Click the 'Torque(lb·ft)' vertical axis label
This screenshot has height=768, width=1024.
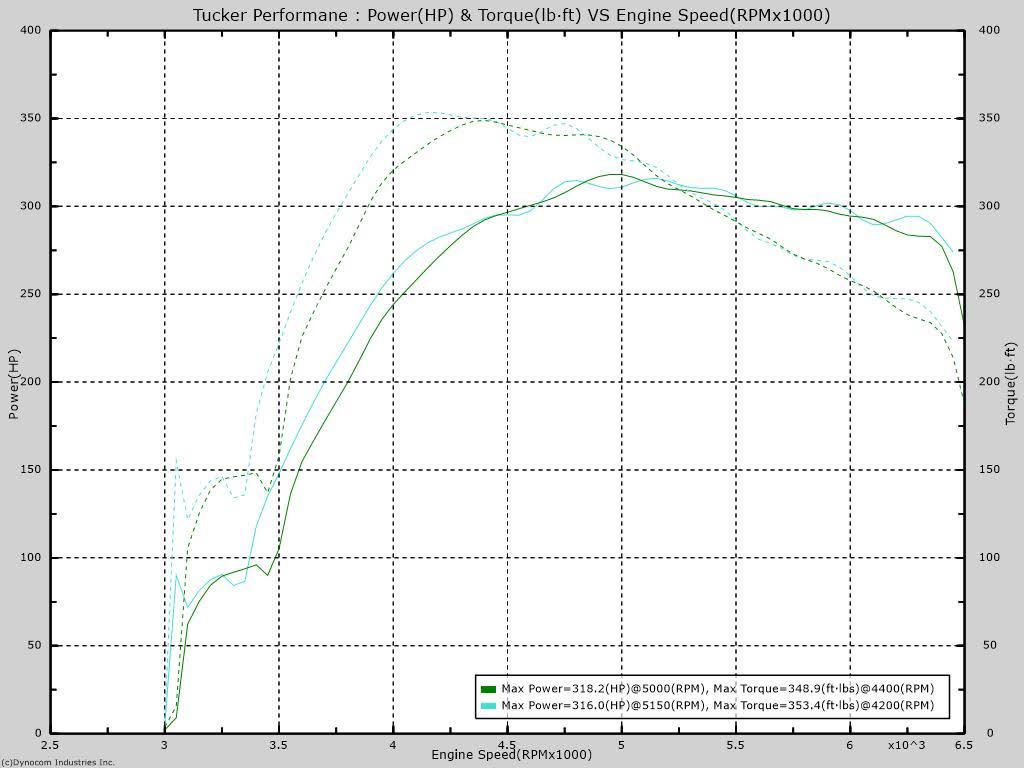click(x=1011, y=384)
